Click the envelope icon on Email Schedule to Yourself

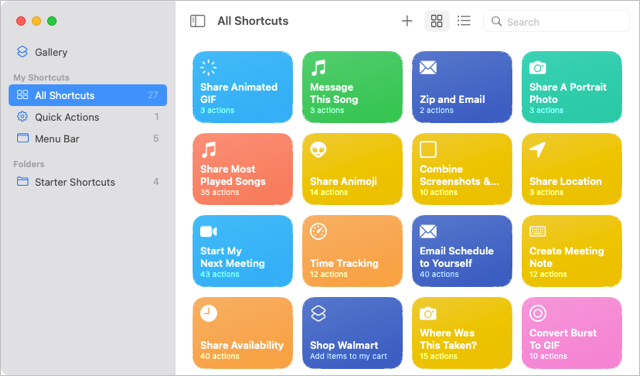tap(428, 231)
